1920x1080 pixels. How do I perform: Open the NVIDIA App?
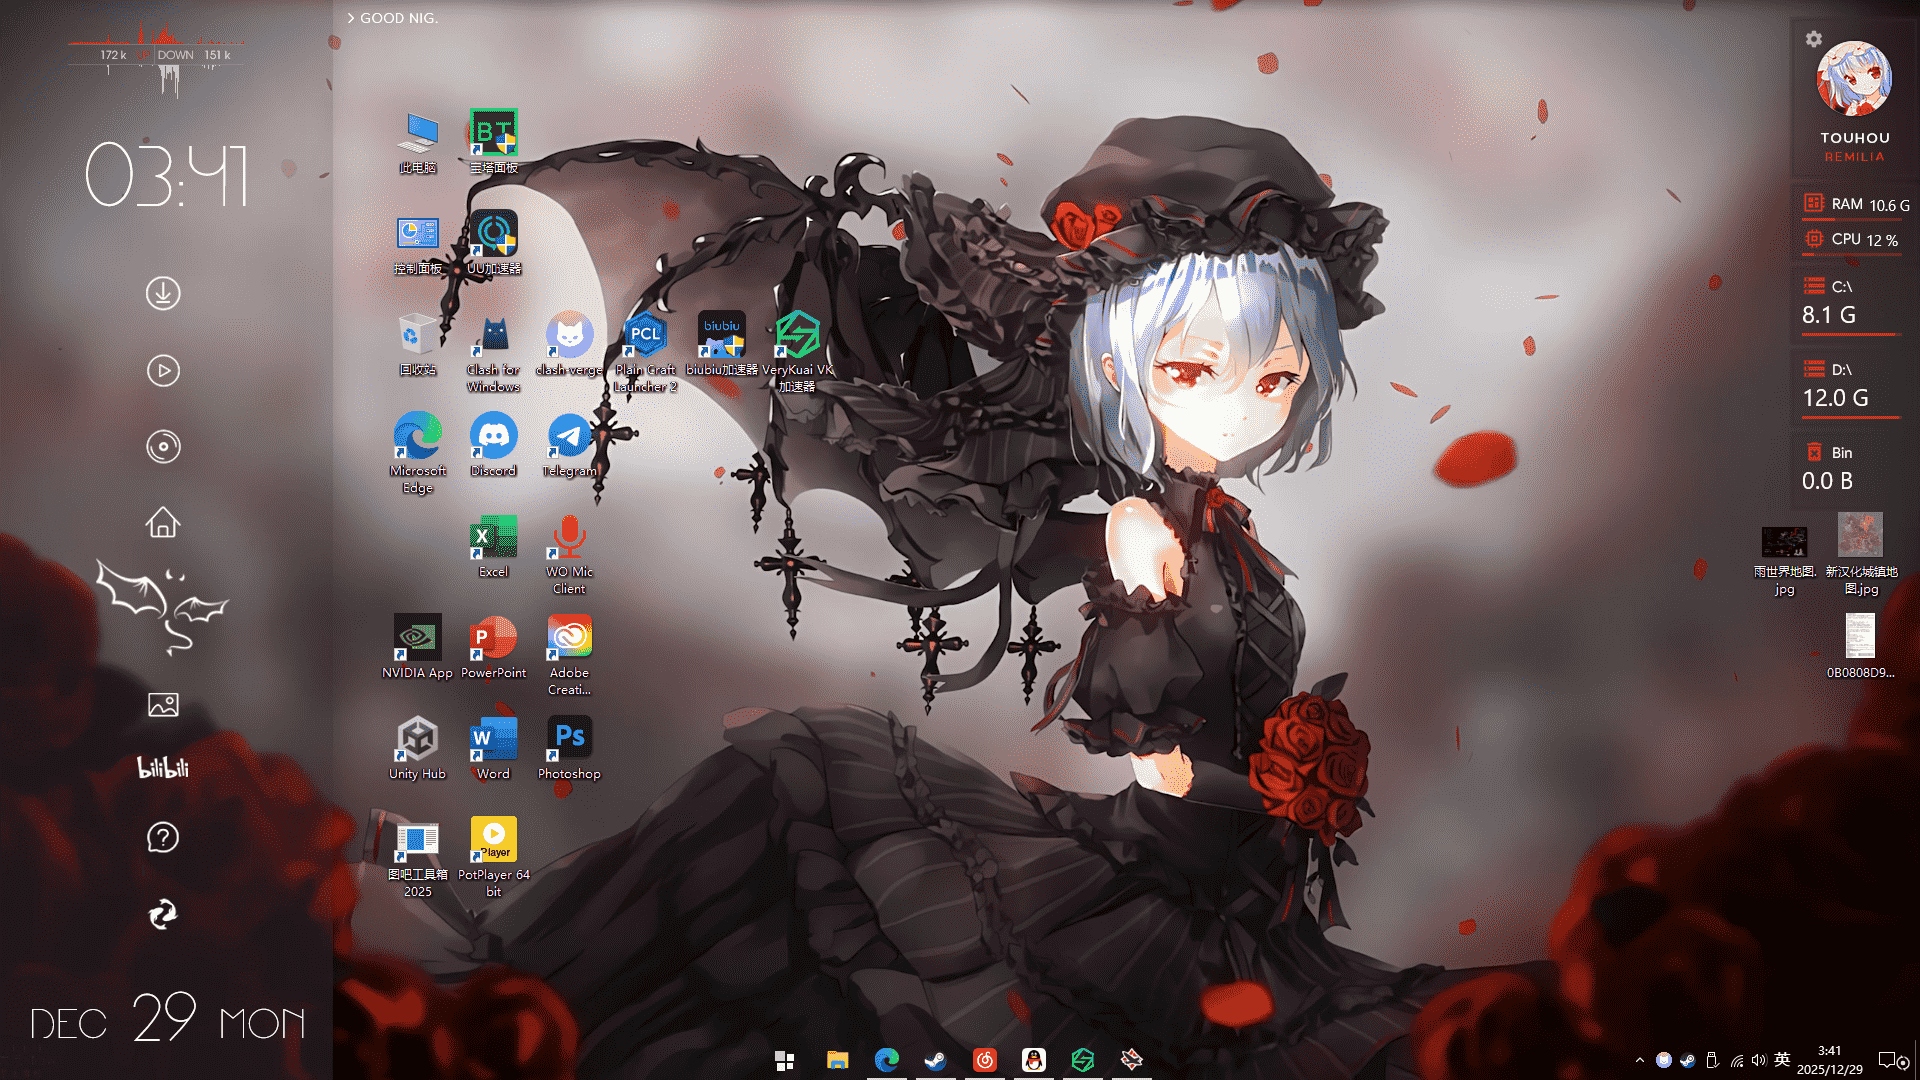416,640
